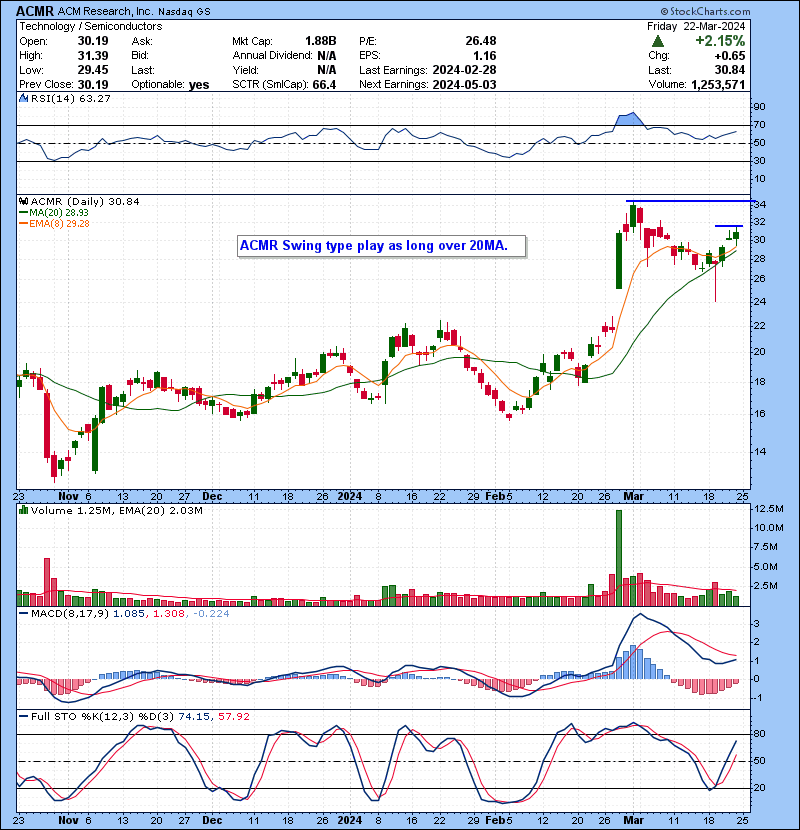800x830 pixels.
Task: Click the short blue line near 31.5
Action: point(729,226)
